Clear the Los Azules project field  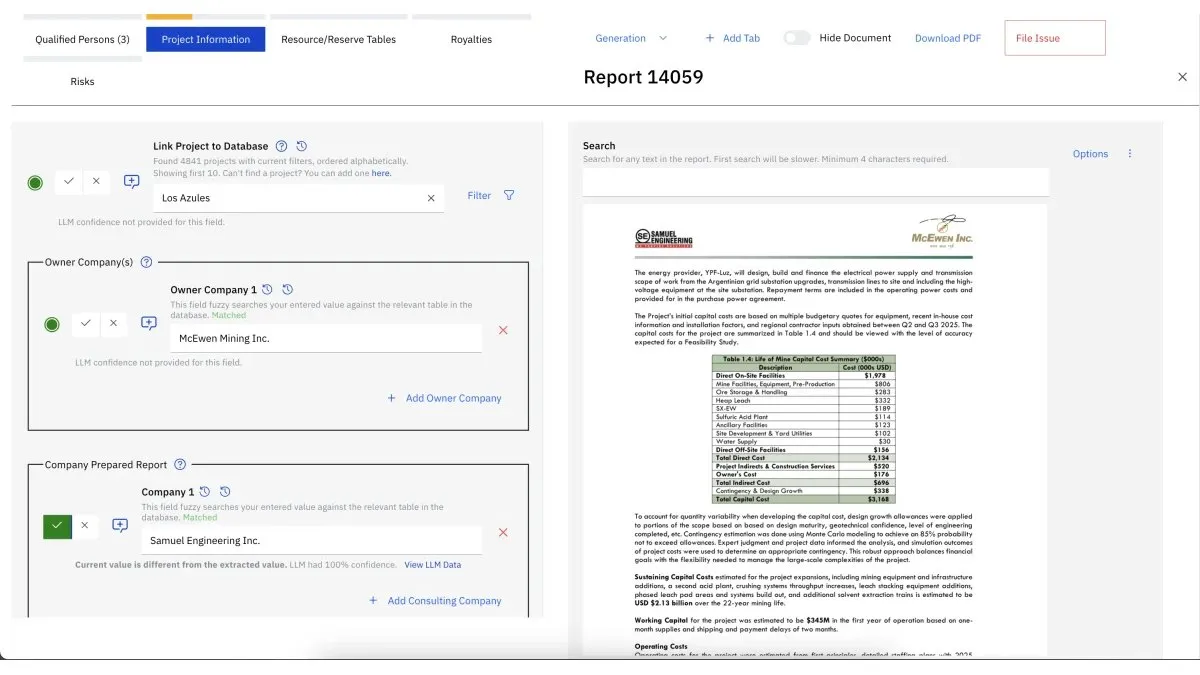tap(431, 198)
